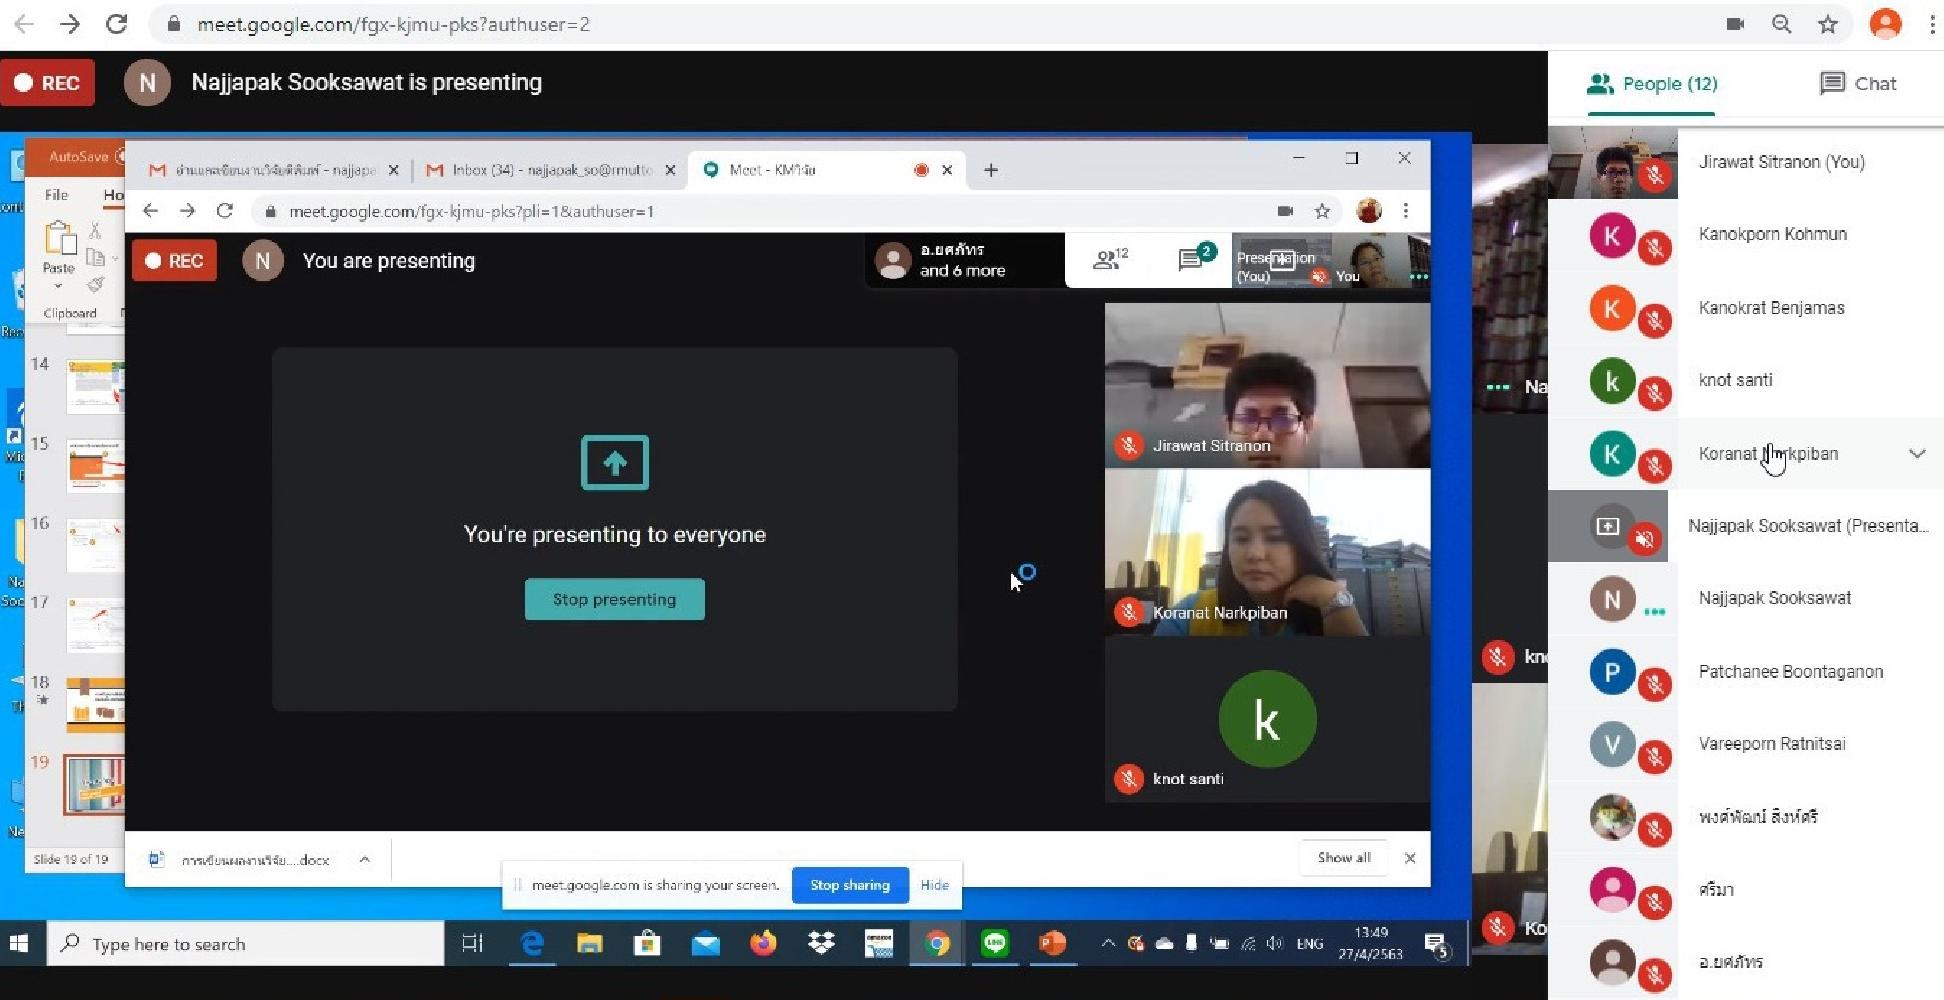Hide the screen sharing notification bar

[x=934, y=885]
